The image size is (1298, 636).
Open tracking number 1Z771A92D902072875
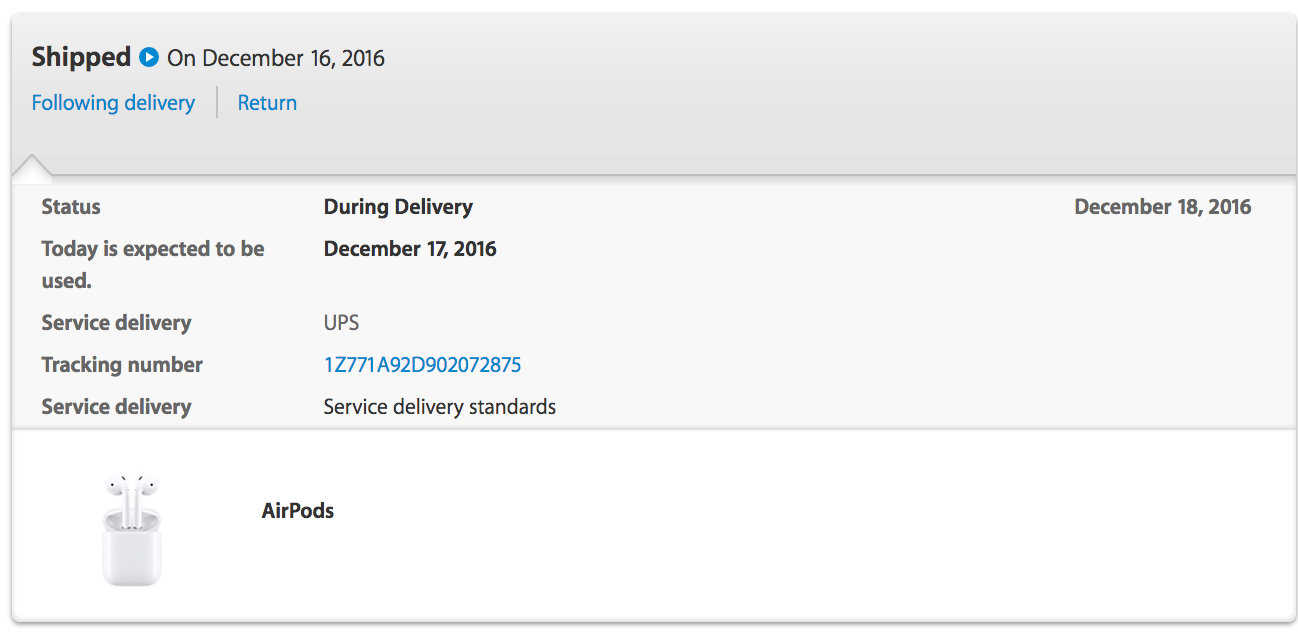pos(422,365)
